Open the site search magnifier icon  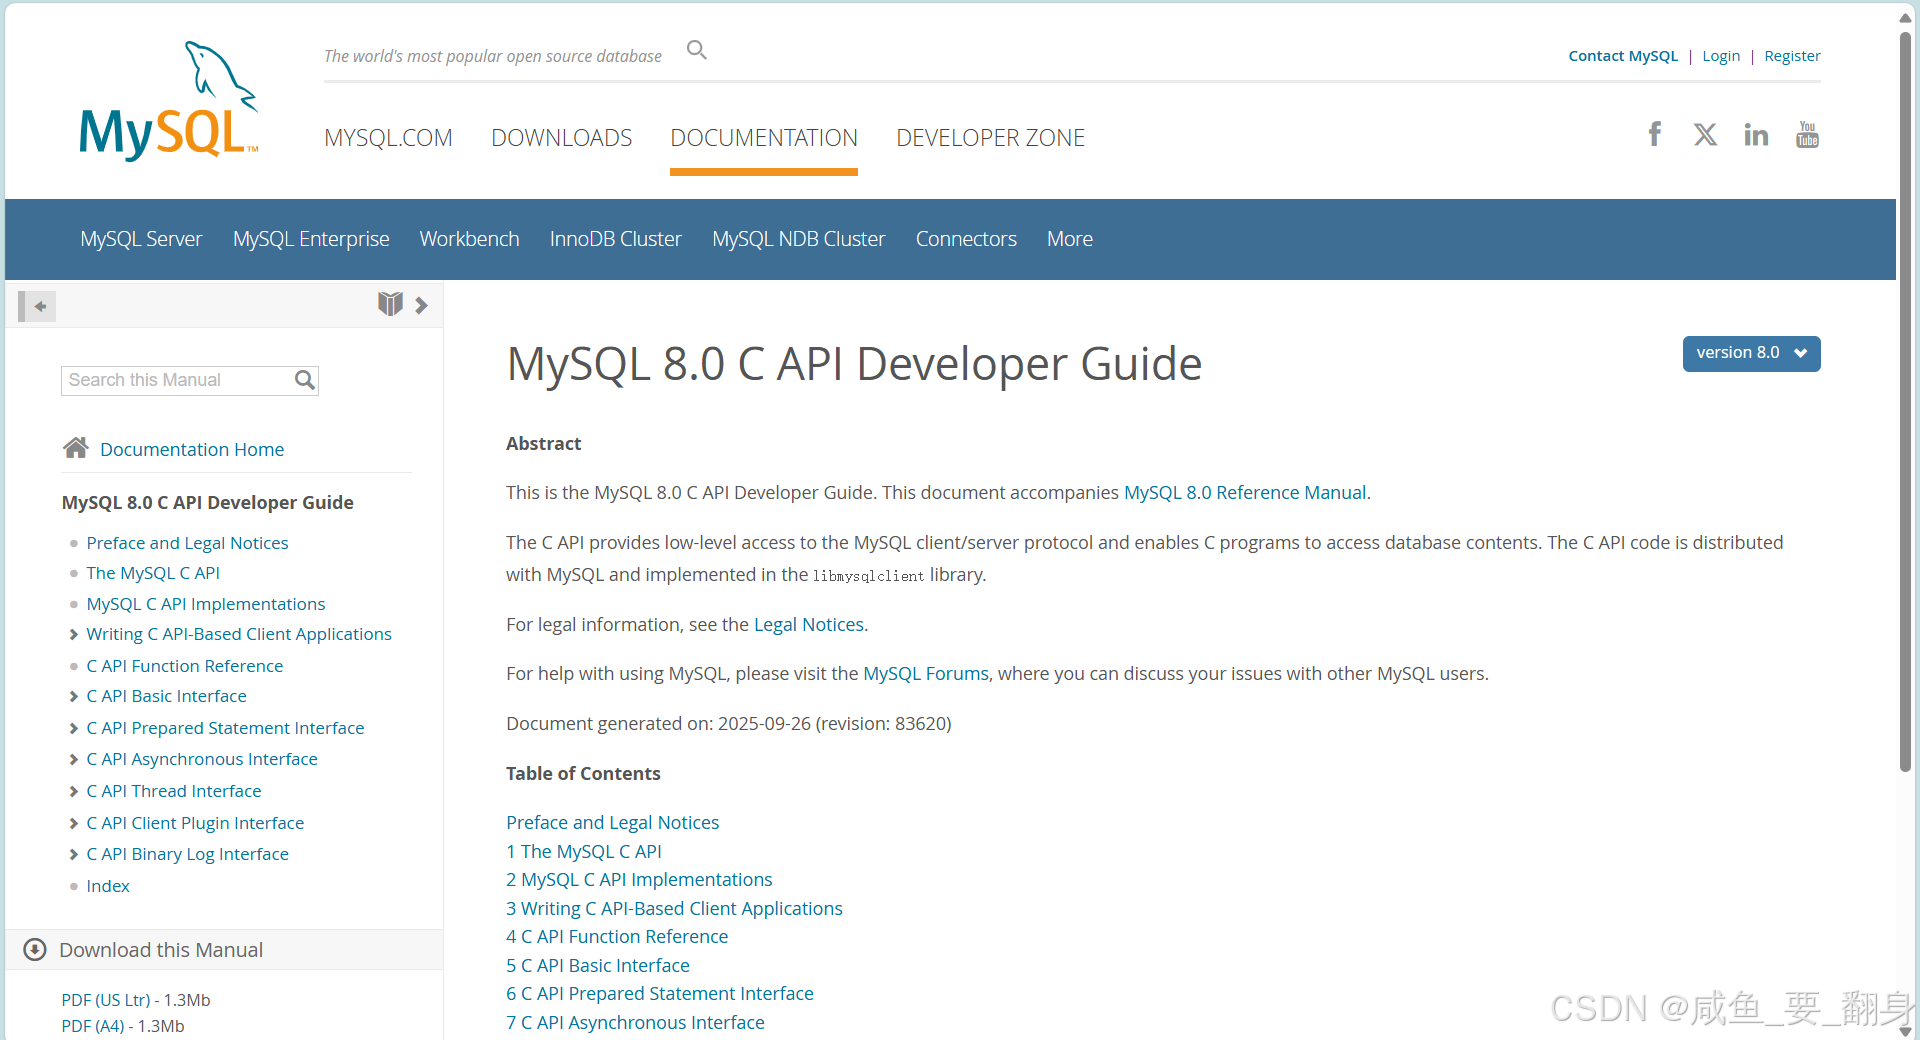697,50
